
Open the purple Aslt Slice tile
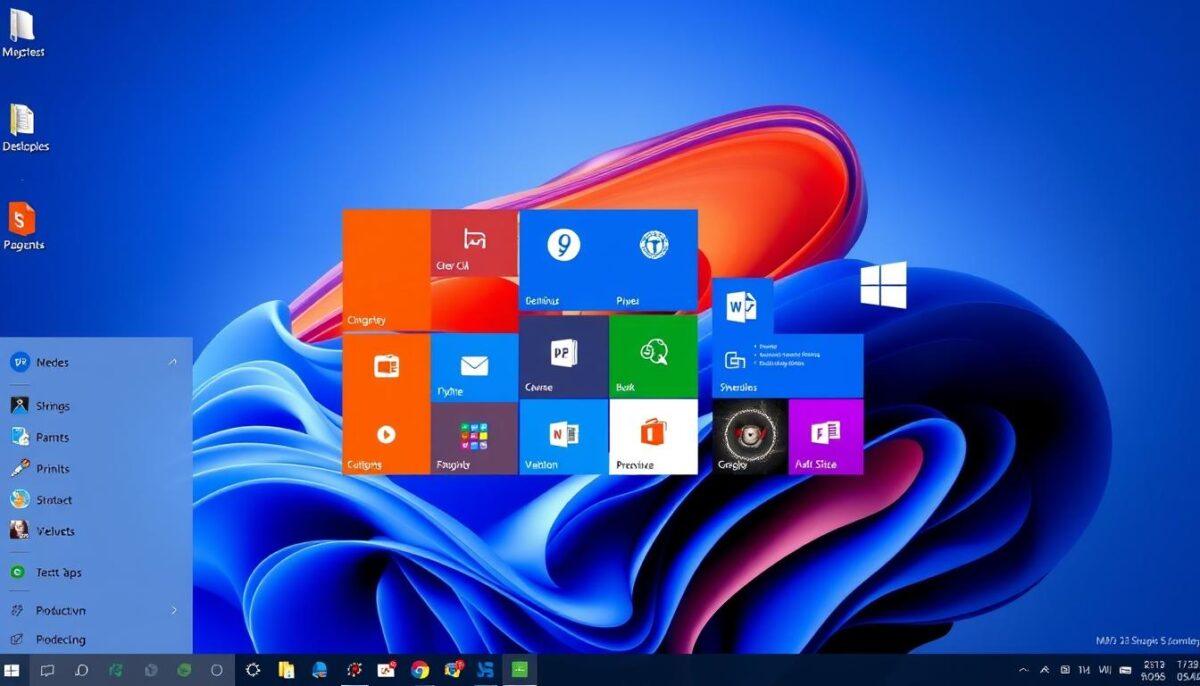point(825,436)
